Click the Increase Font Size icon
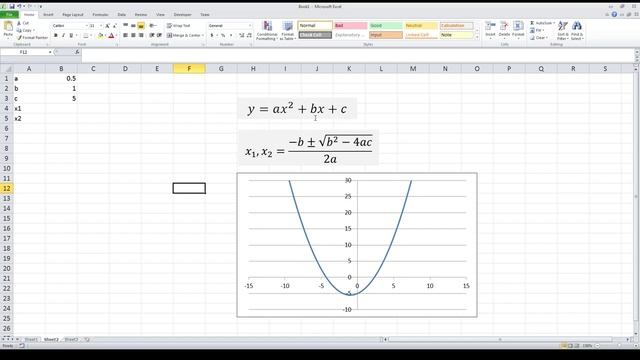Viewport: 640px width, 360px height. click(x=108, y=26)
